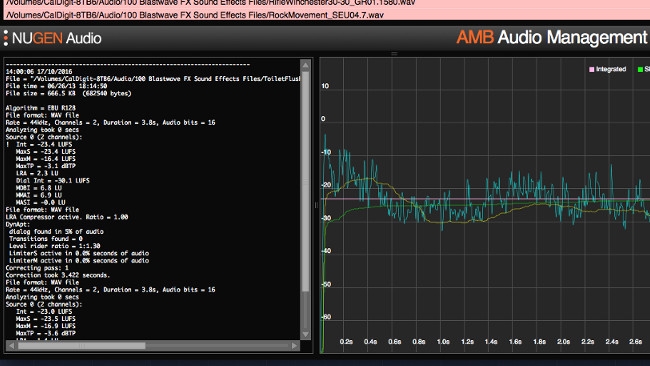Click the Int = -23.0 LUFS line
This screenshot has height=366, width=650.
coord(44,312)
